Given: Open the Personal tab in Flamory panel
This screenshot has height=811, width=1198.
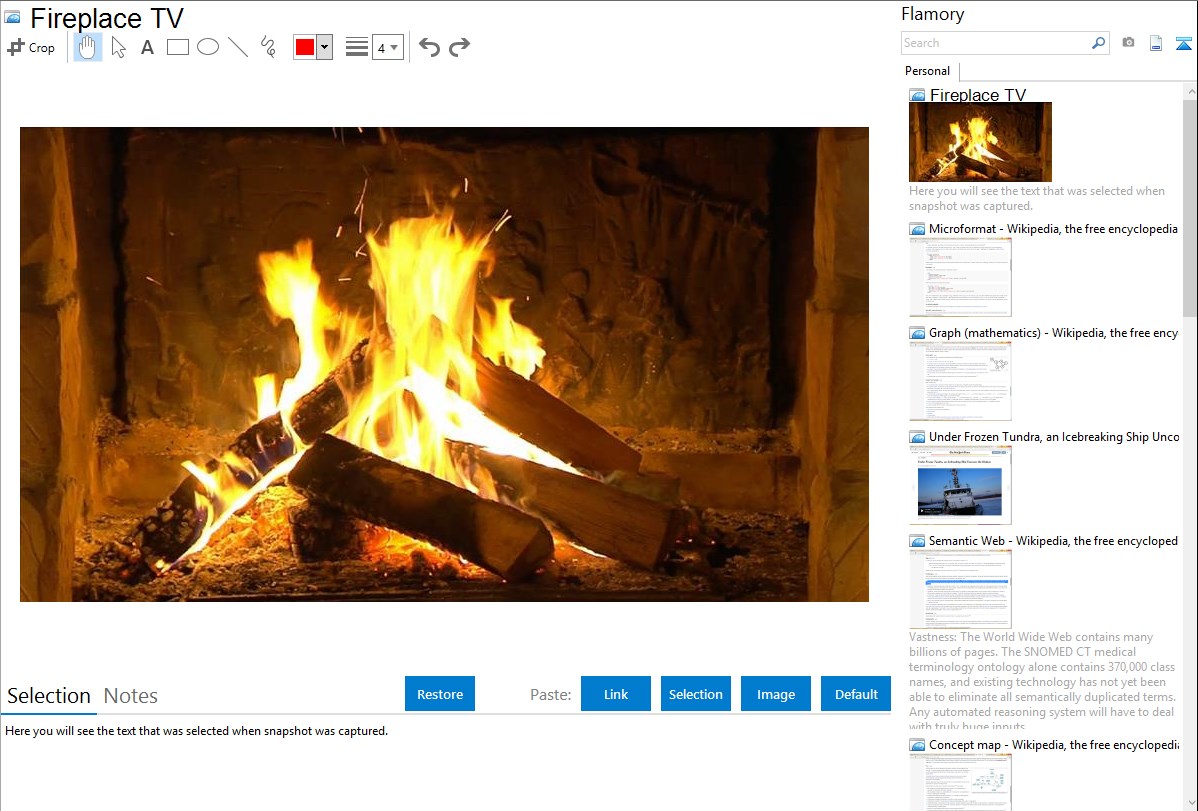Looking at the screenshot, I should point(927,71).
